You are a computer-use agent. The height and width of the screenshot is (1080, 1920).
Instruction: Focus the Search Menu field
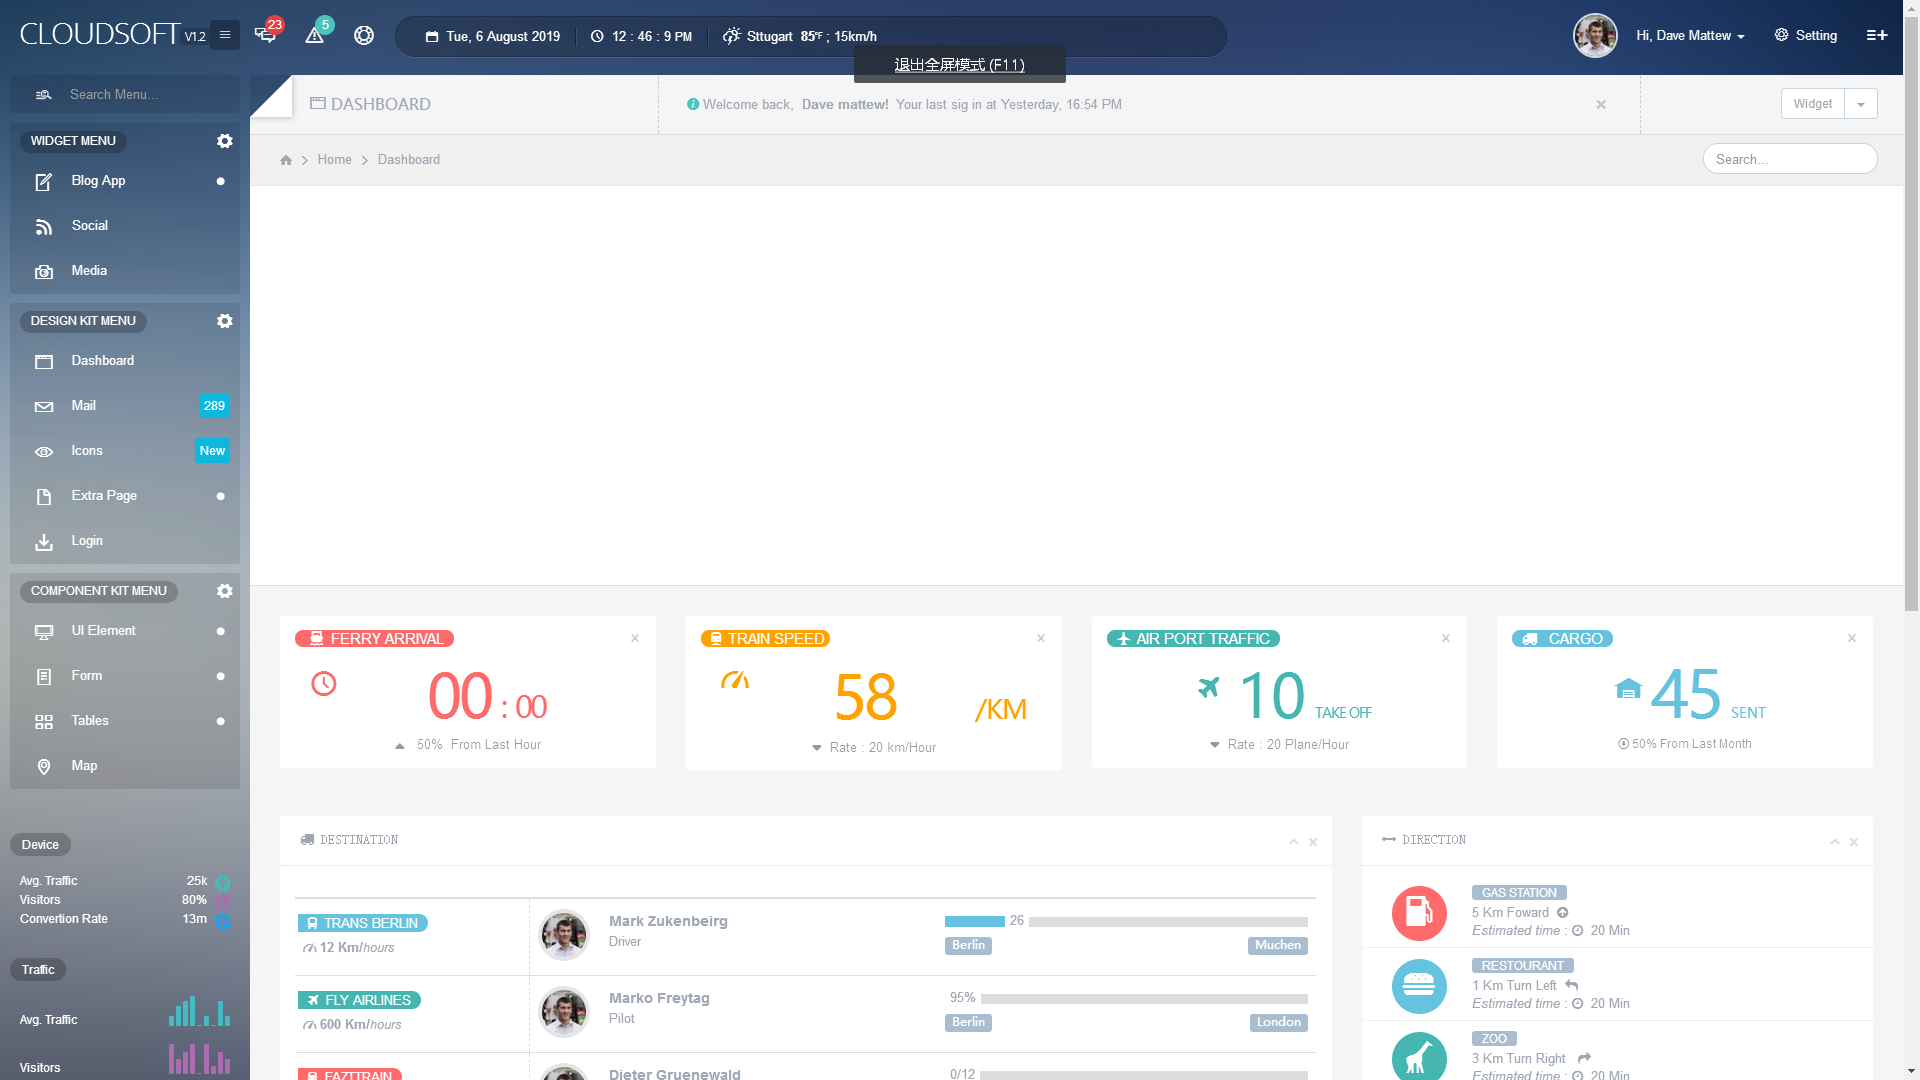coord(125,94)
